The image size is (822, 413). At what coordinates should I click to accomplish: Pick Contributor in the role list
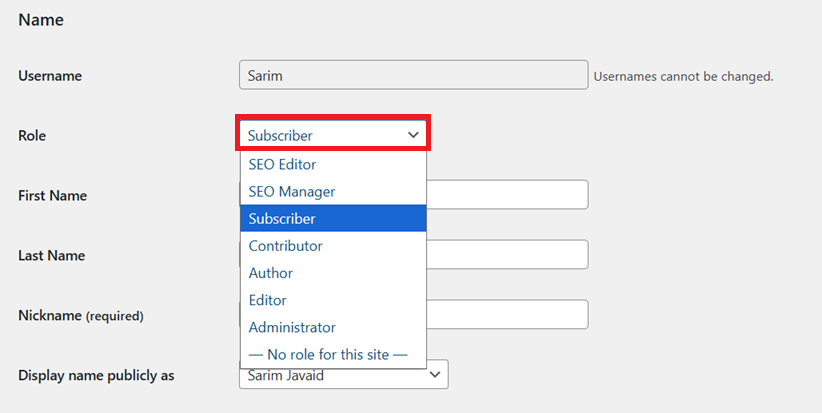pos(333,246)
